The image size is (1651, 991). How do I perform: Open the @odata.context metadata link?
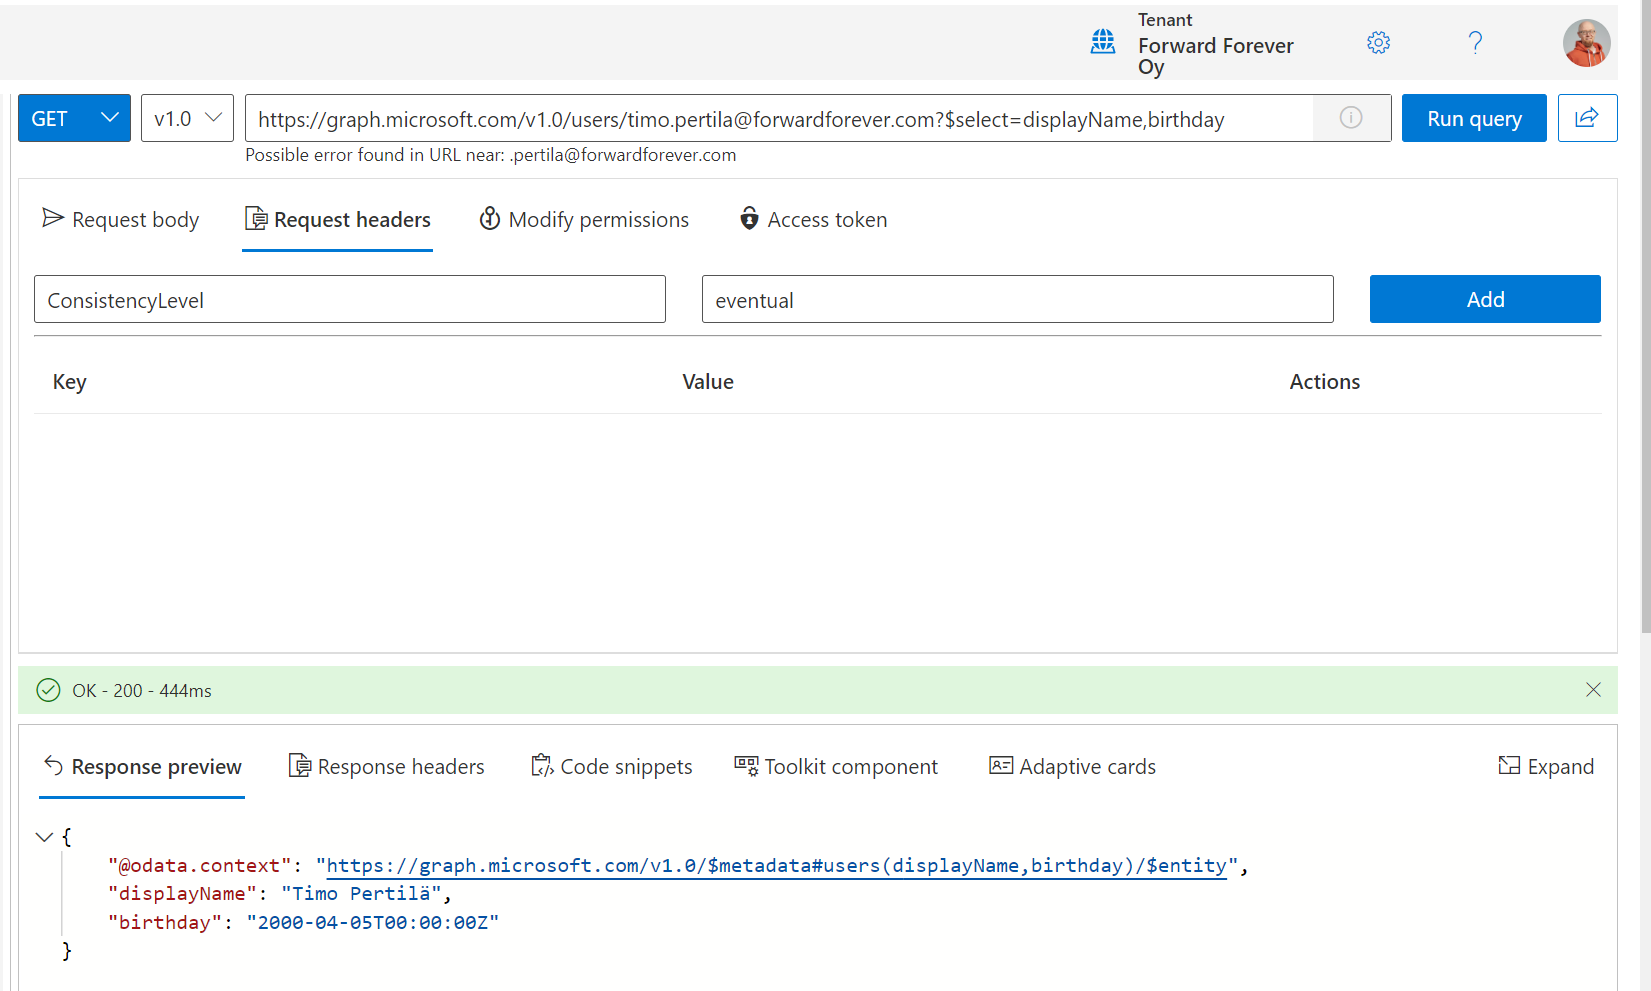click(x=776, y=866)
